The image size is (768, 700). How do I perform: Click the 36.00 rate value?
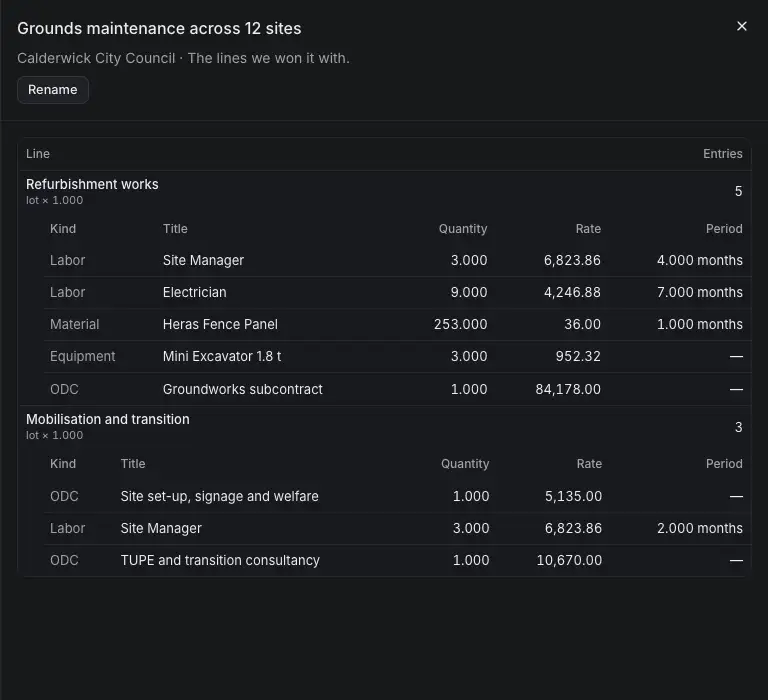pyautogui.click(x=582, y=324)
